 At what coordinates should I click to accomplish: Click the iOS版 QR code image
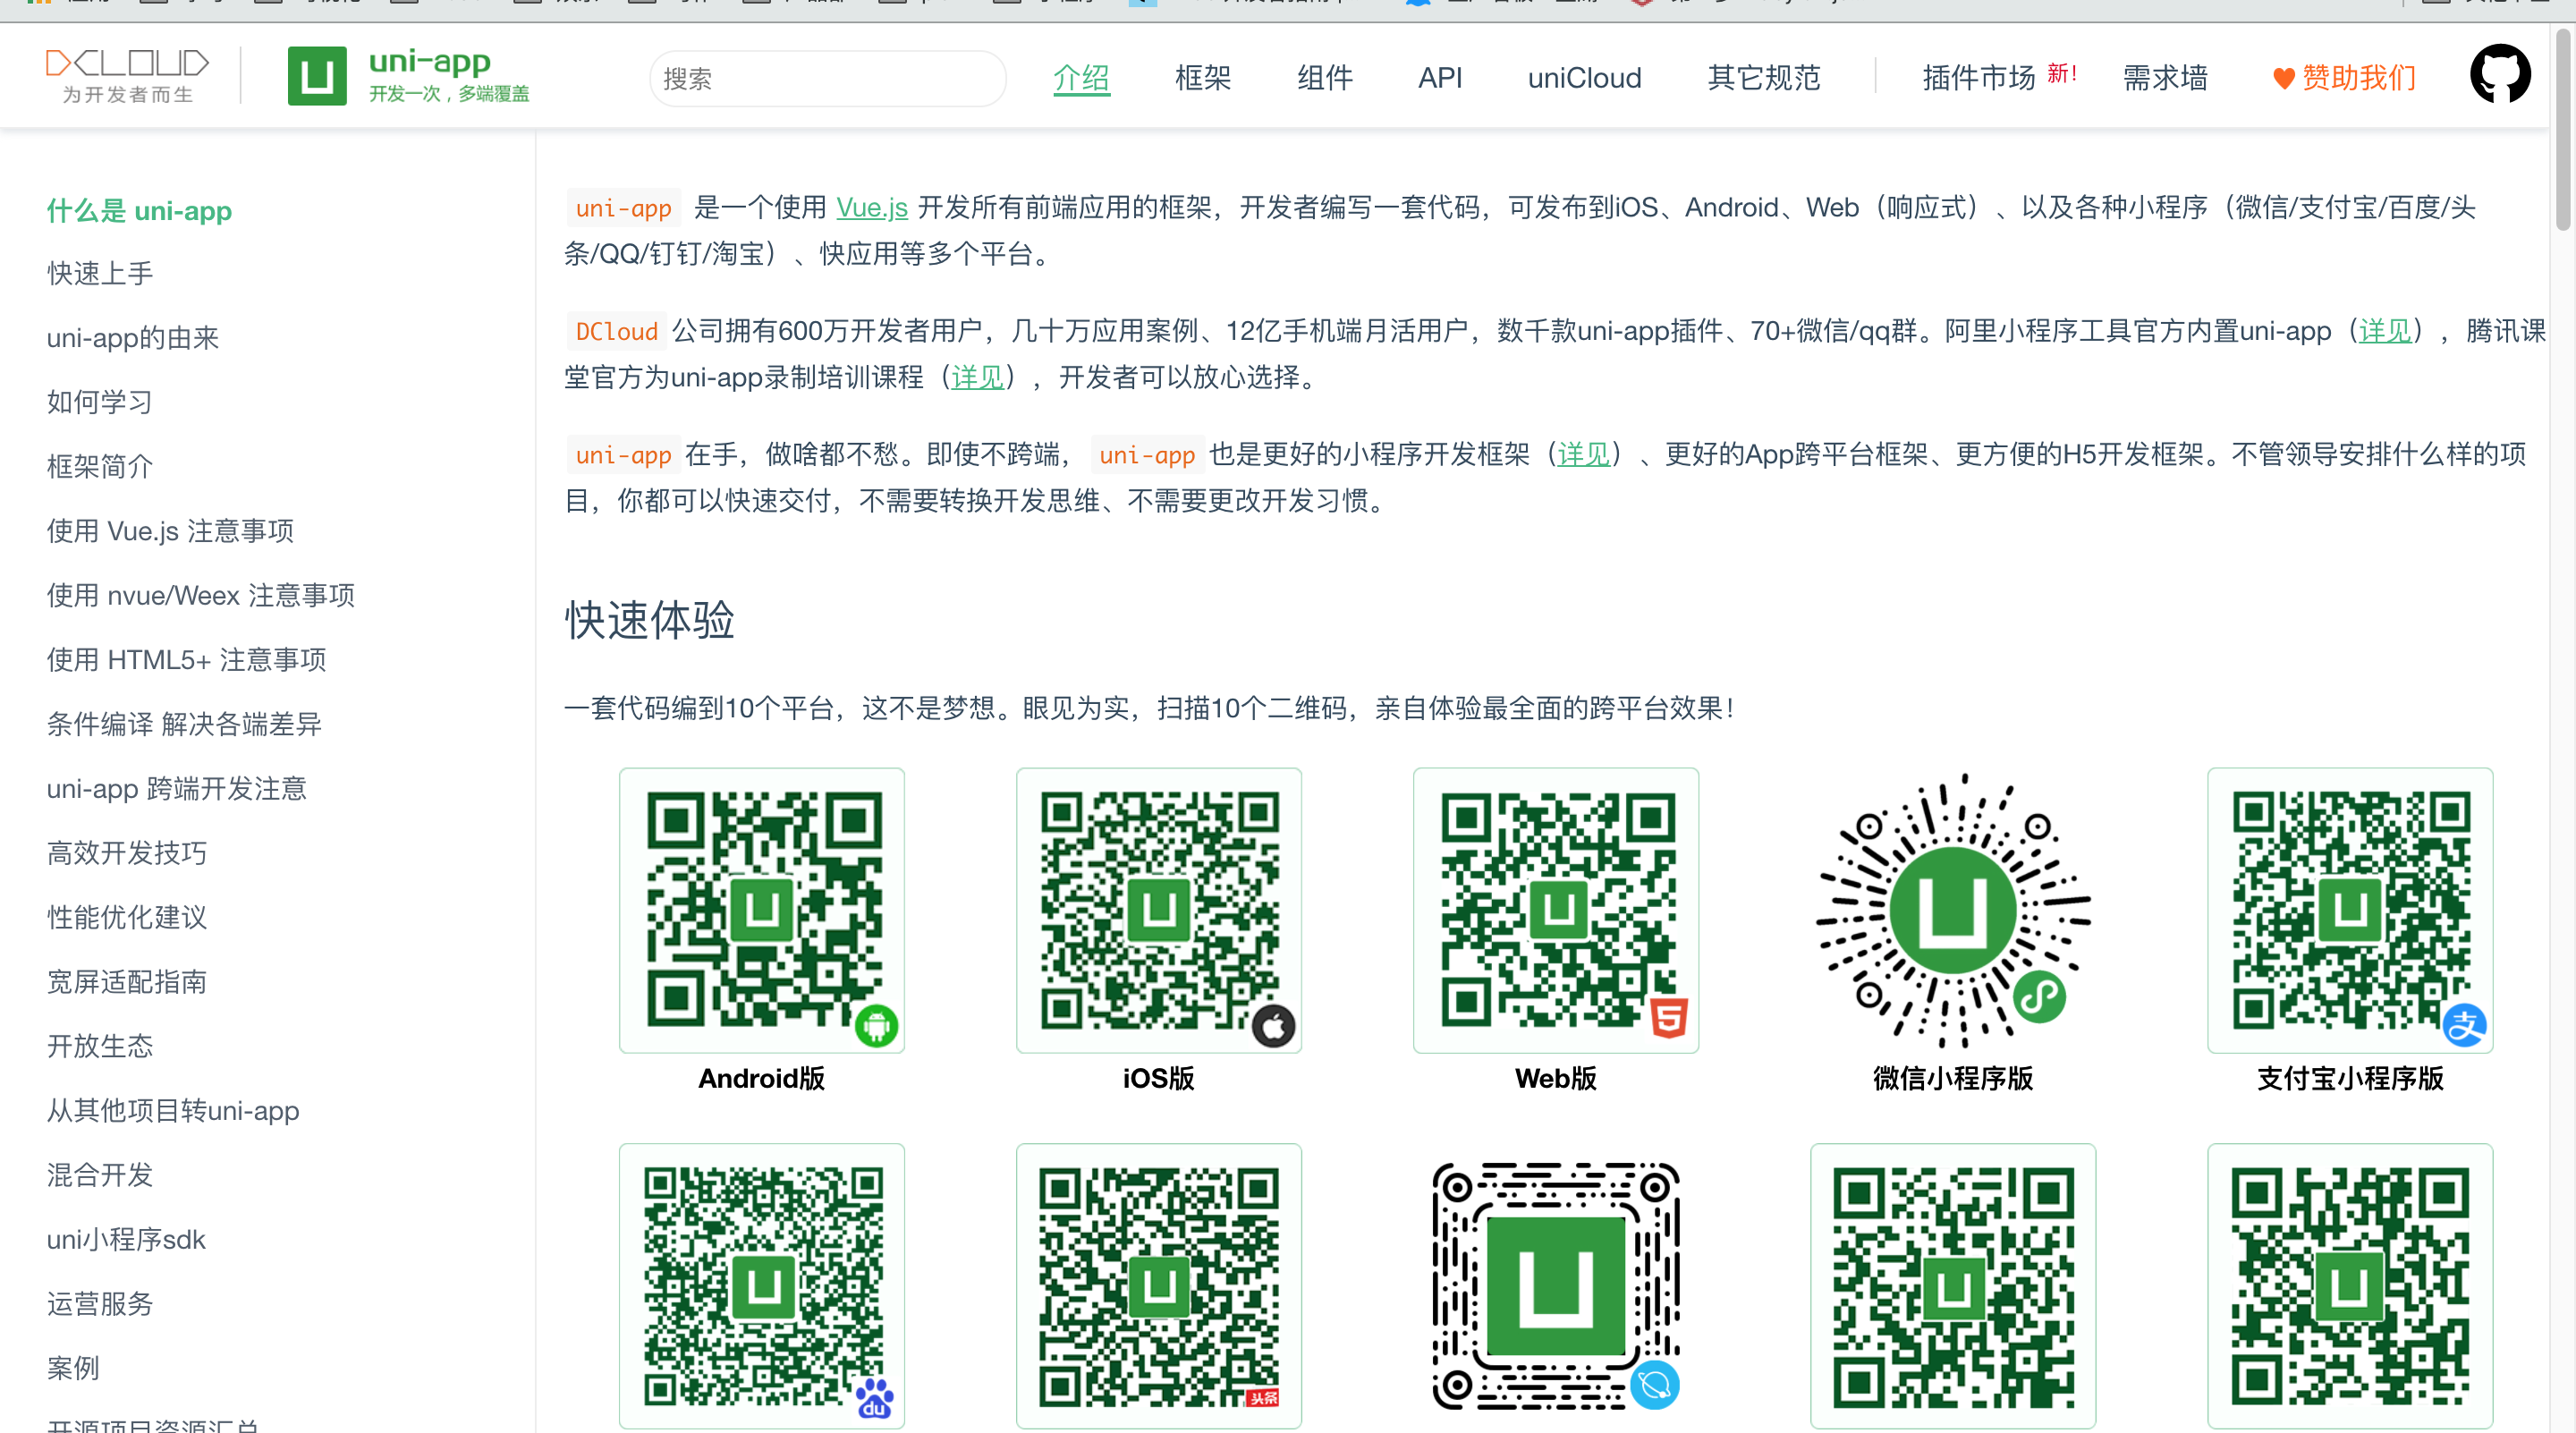pyautogui.click(x=1158, y=909)
